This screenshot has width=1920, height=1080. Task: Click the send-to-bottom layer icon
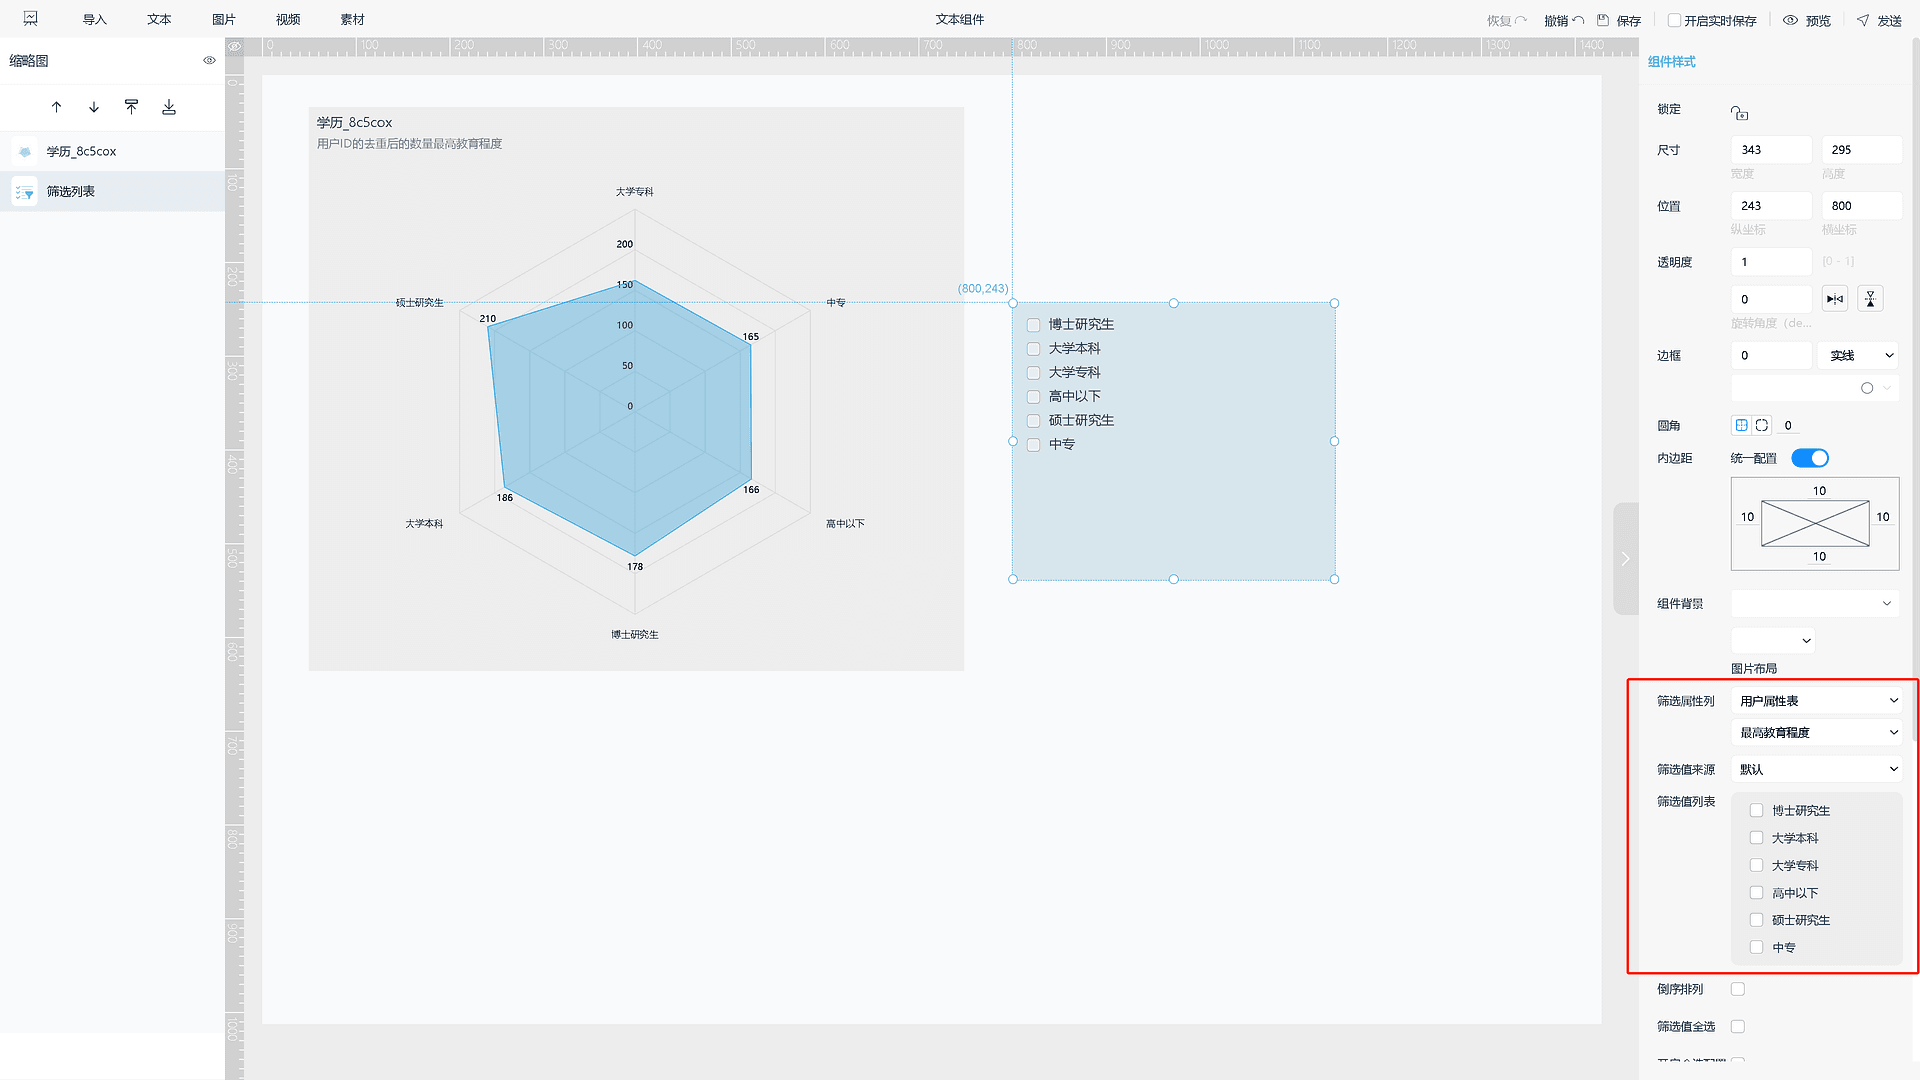click(169, 107)
